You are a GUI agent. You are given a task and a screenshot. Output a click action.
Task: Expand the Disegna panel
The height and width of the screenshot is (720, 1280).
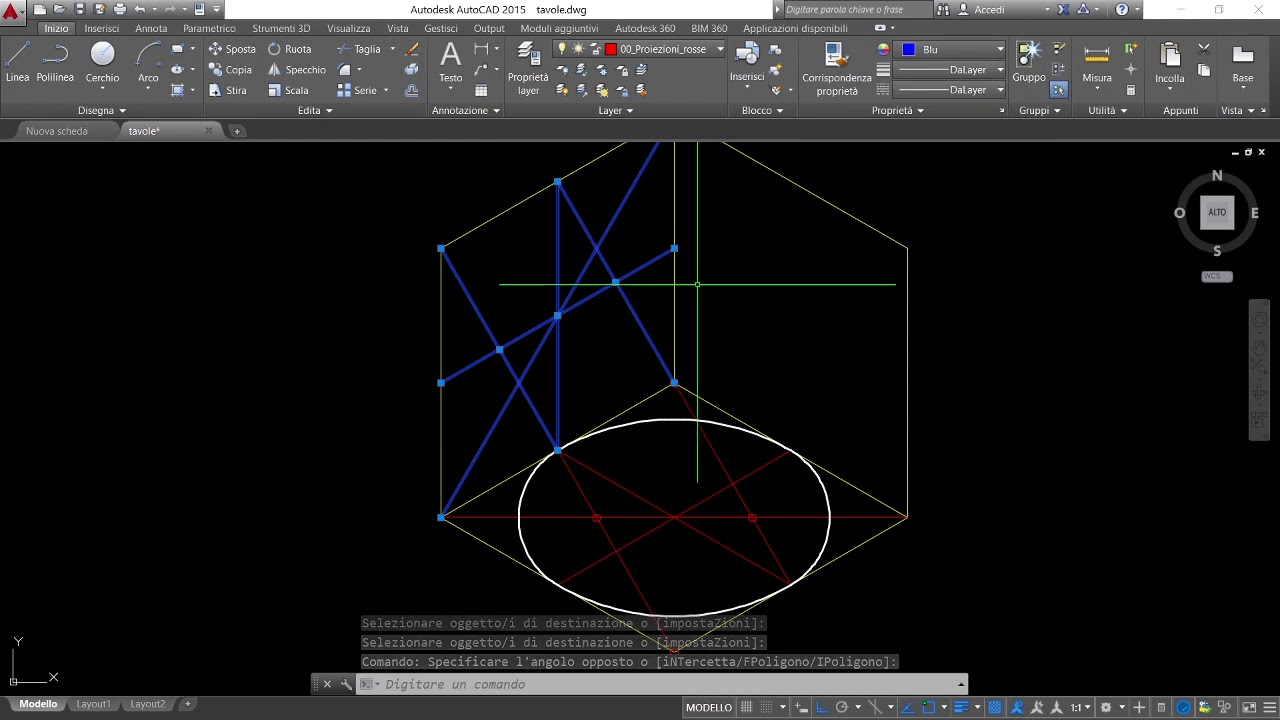coord(102,110)
